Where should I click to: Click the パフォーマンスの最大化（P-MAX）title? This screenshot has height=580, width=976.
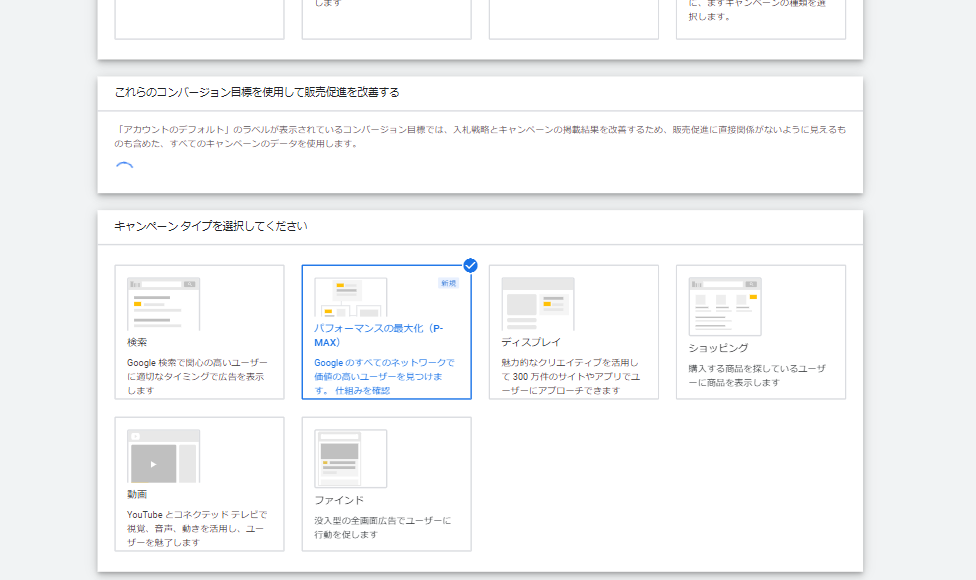click(x=378, y=335)
